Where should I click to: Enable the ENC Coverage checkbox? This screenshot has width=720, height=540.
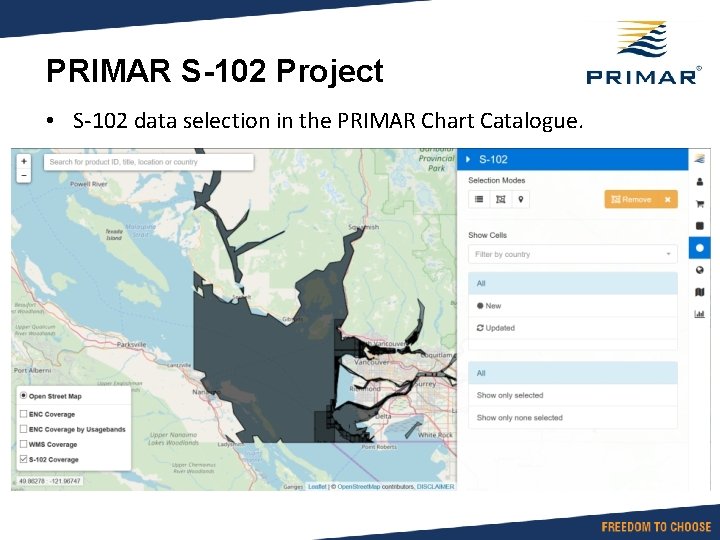coord(23,414)
